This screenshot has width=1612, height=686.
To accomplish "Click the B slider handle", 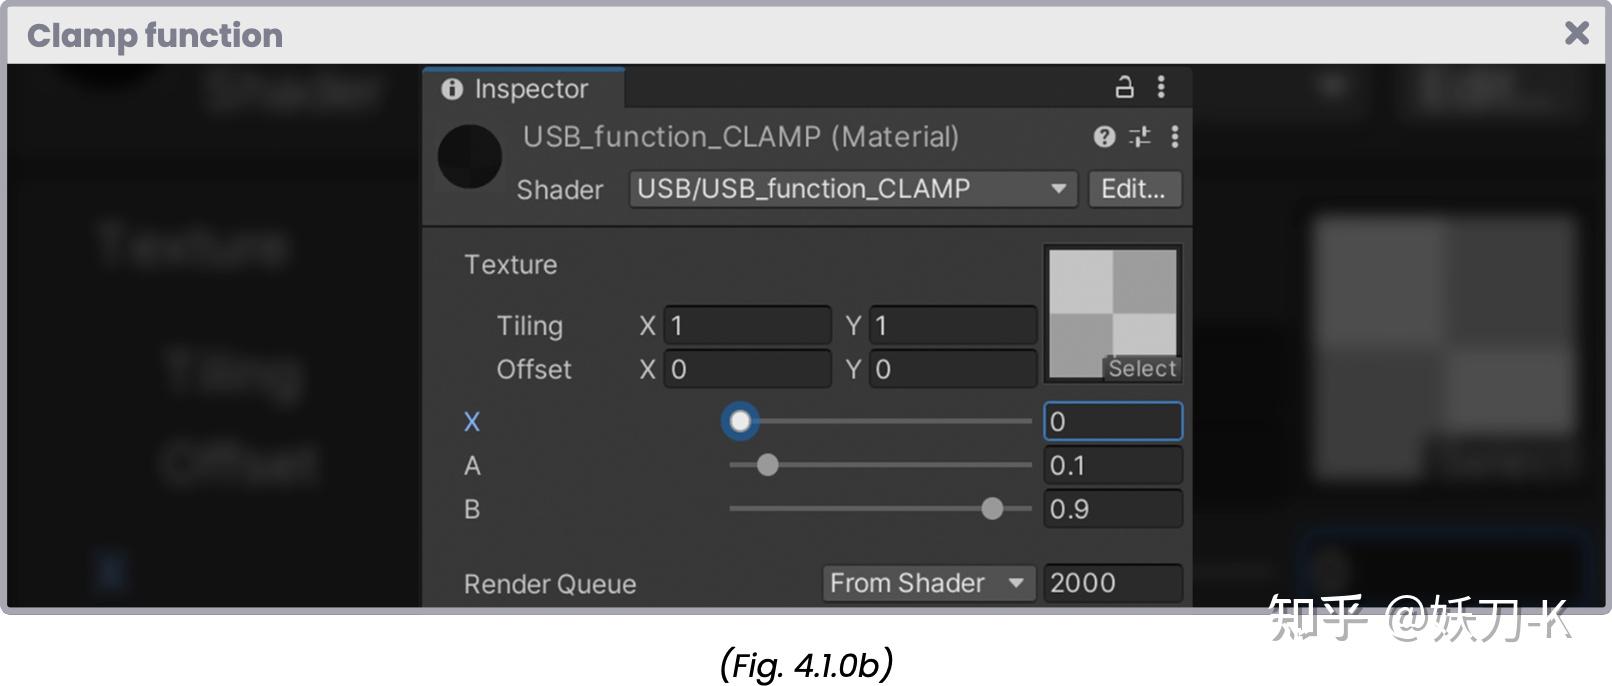I will [x=993, y=509].
